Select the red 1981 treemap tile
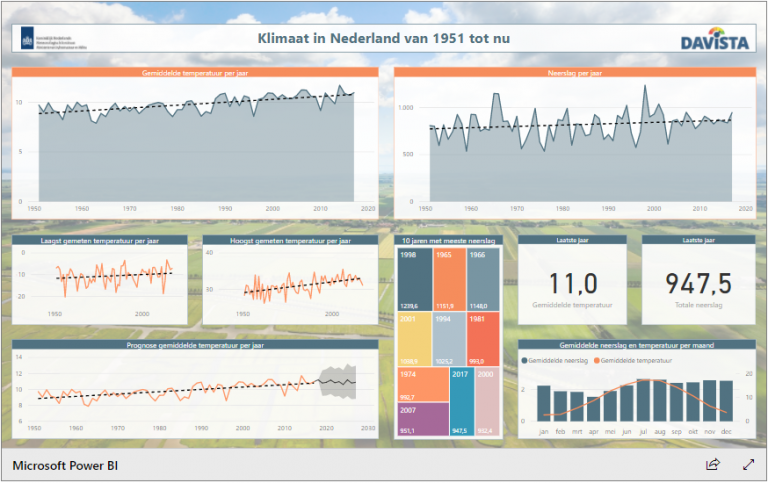Viewport: 768px width, 483px height. pyautogui.click(x=483, y=339)
